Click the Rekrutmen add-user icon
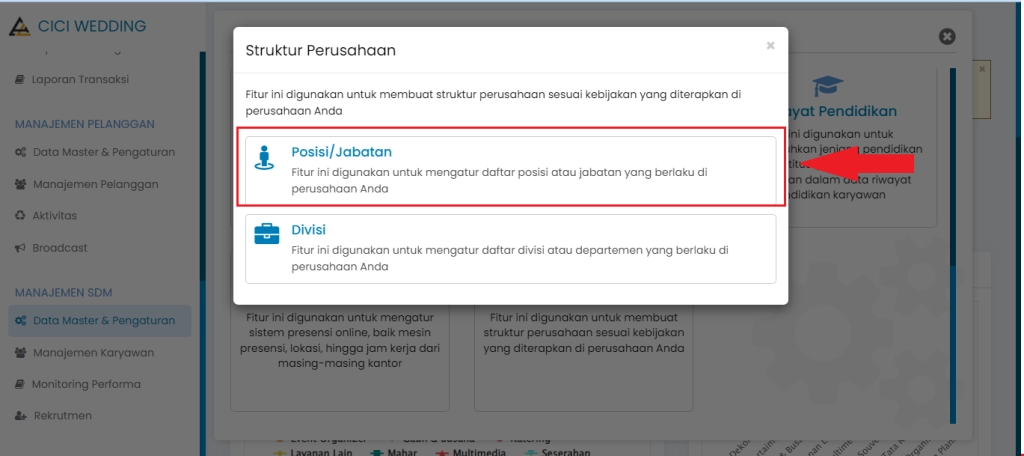Viewport: 1024px width, 456px height. pyautogui.click(x=20, y=416)
